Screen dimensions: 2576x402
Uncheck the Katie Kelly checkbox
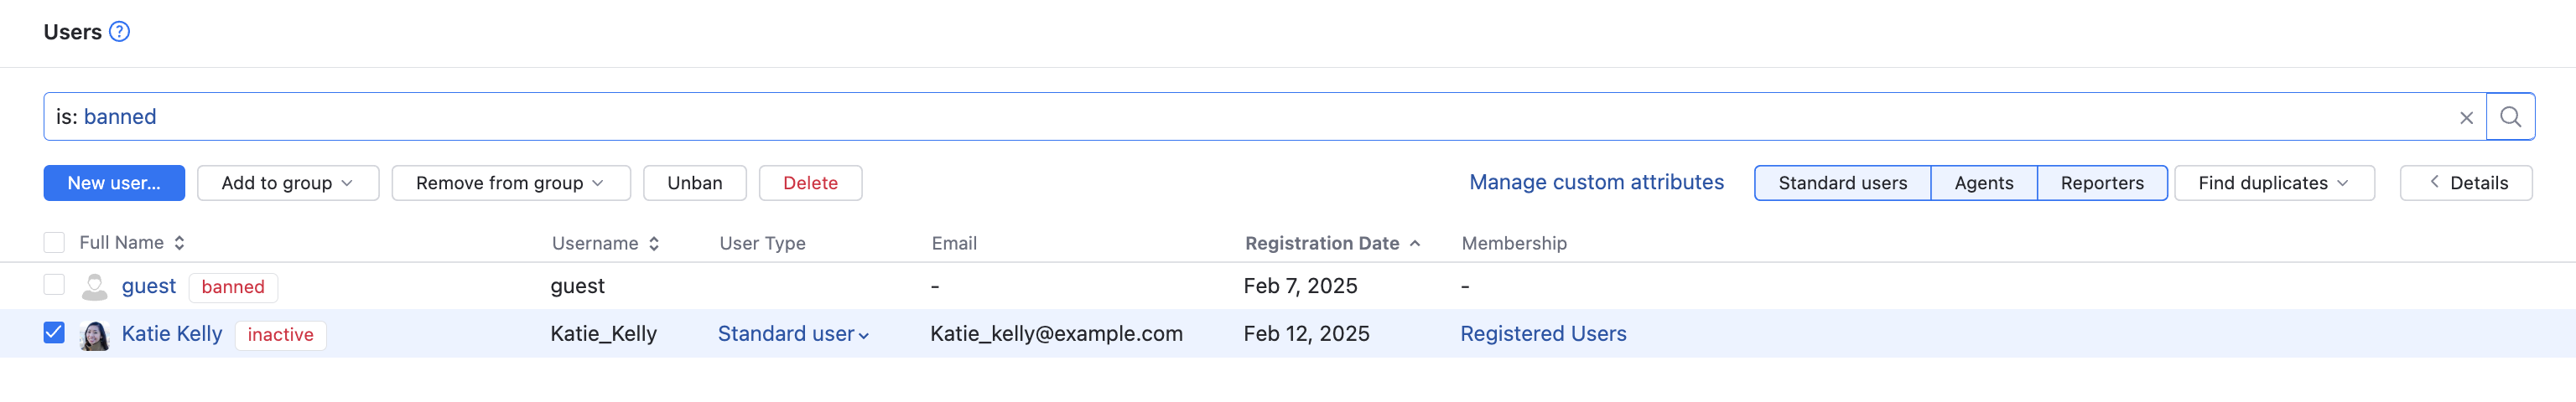54,334
